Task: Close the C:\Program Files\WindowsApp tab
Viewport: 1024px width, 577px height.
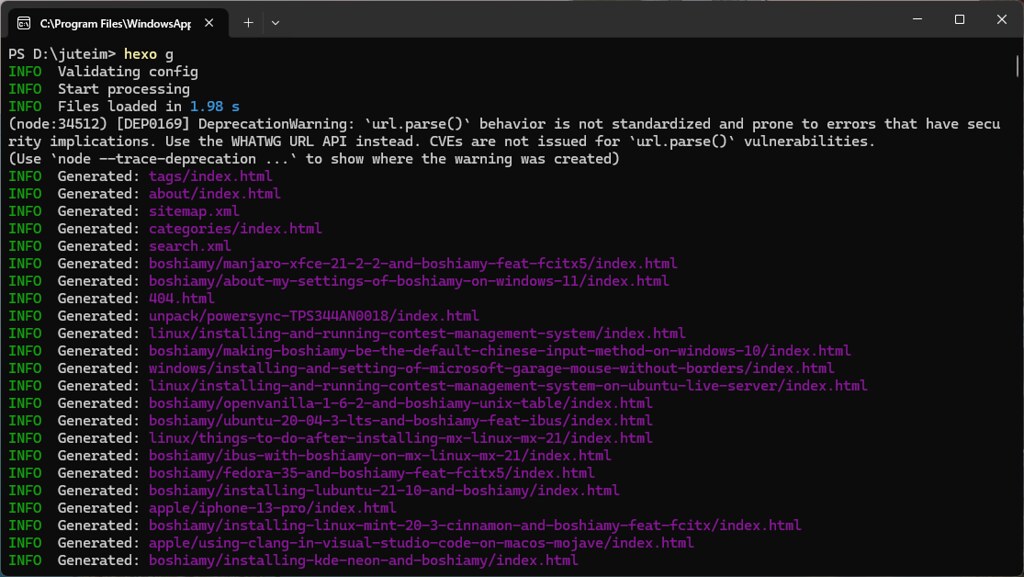Action: point(209,23)
